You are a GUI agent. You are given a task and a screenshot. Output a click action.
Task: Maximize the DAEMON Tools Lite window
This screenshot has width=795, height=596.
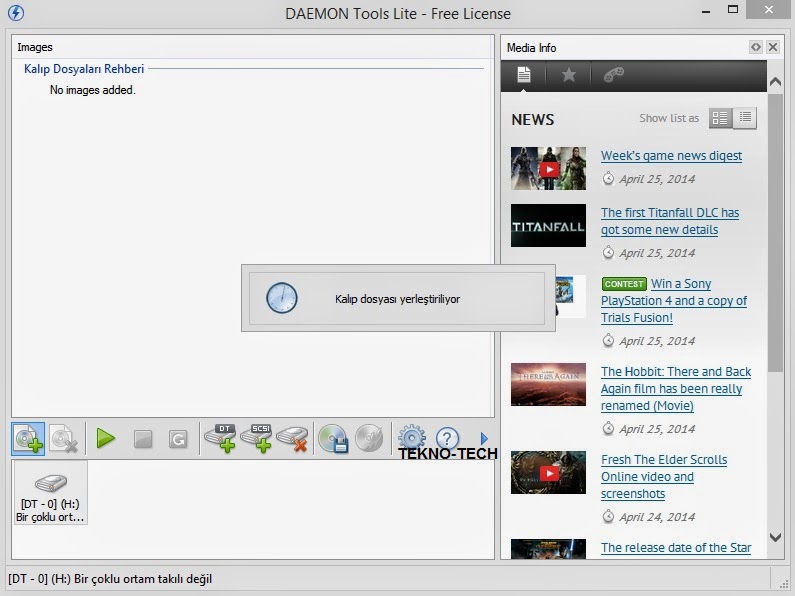point(733,10)
